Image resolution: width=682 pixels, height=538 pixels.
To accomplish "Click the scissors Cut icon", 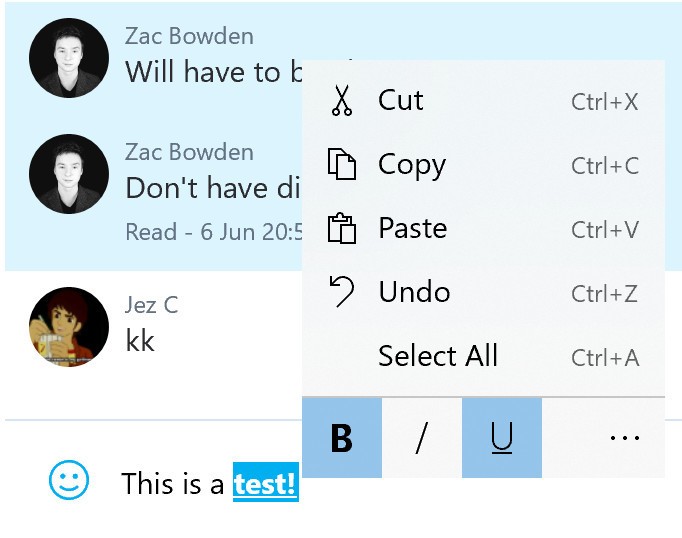I will pyautogui.click(x=341, y=100).
